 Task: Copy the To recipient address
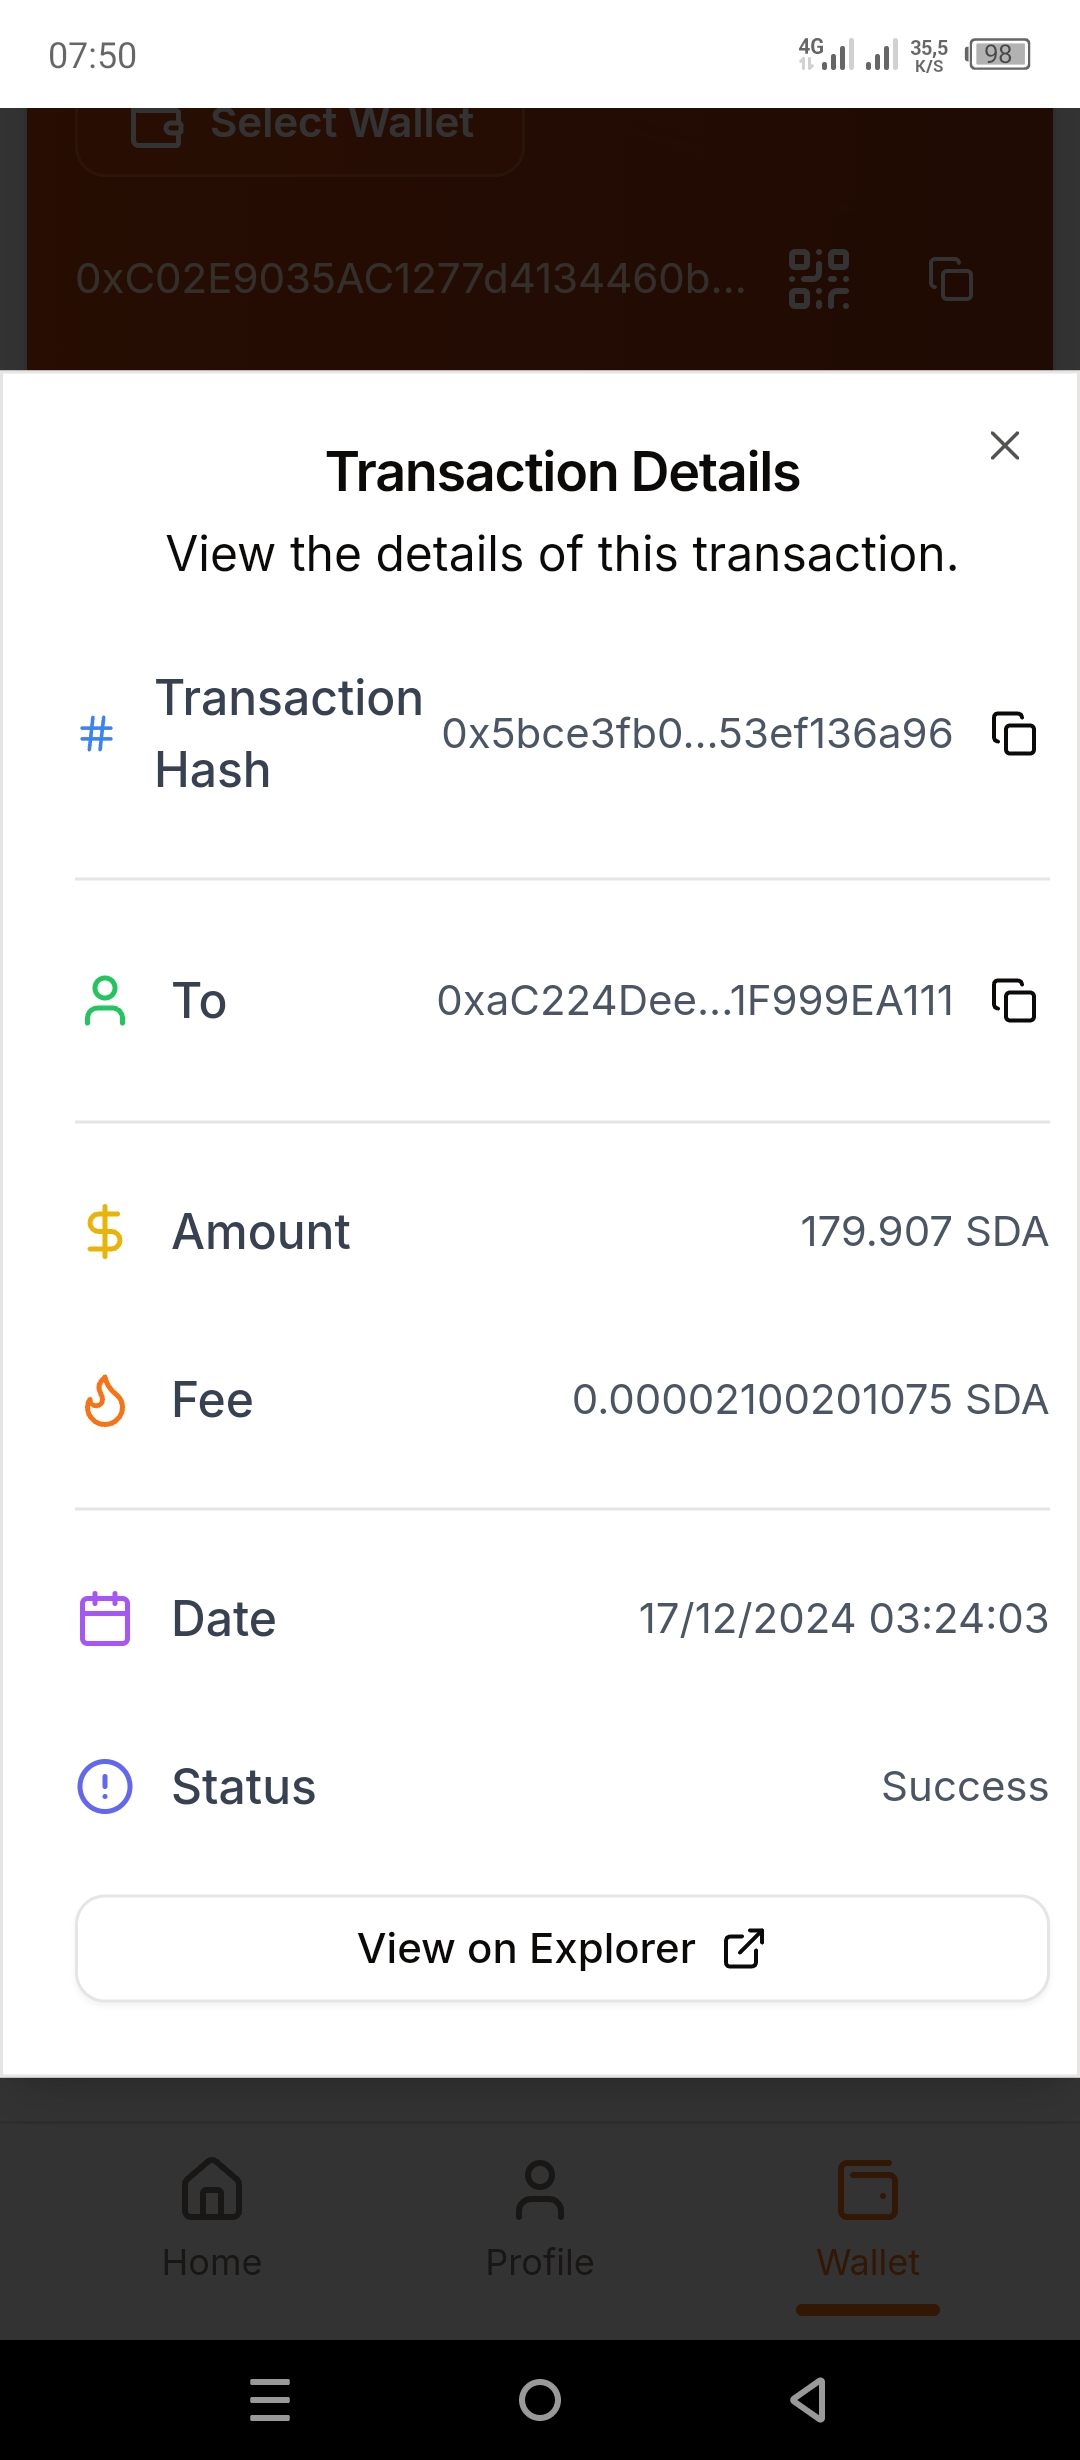tap(1013, 1000)
